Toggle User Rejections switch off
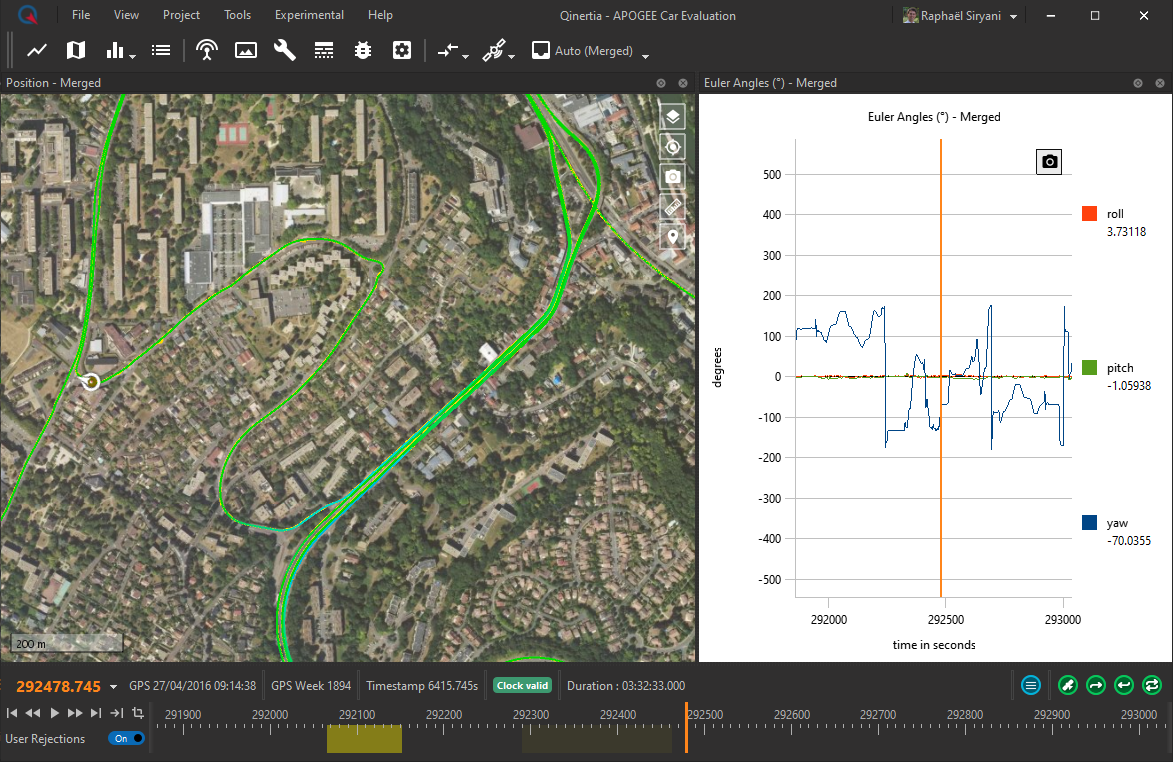 point(126,739)
